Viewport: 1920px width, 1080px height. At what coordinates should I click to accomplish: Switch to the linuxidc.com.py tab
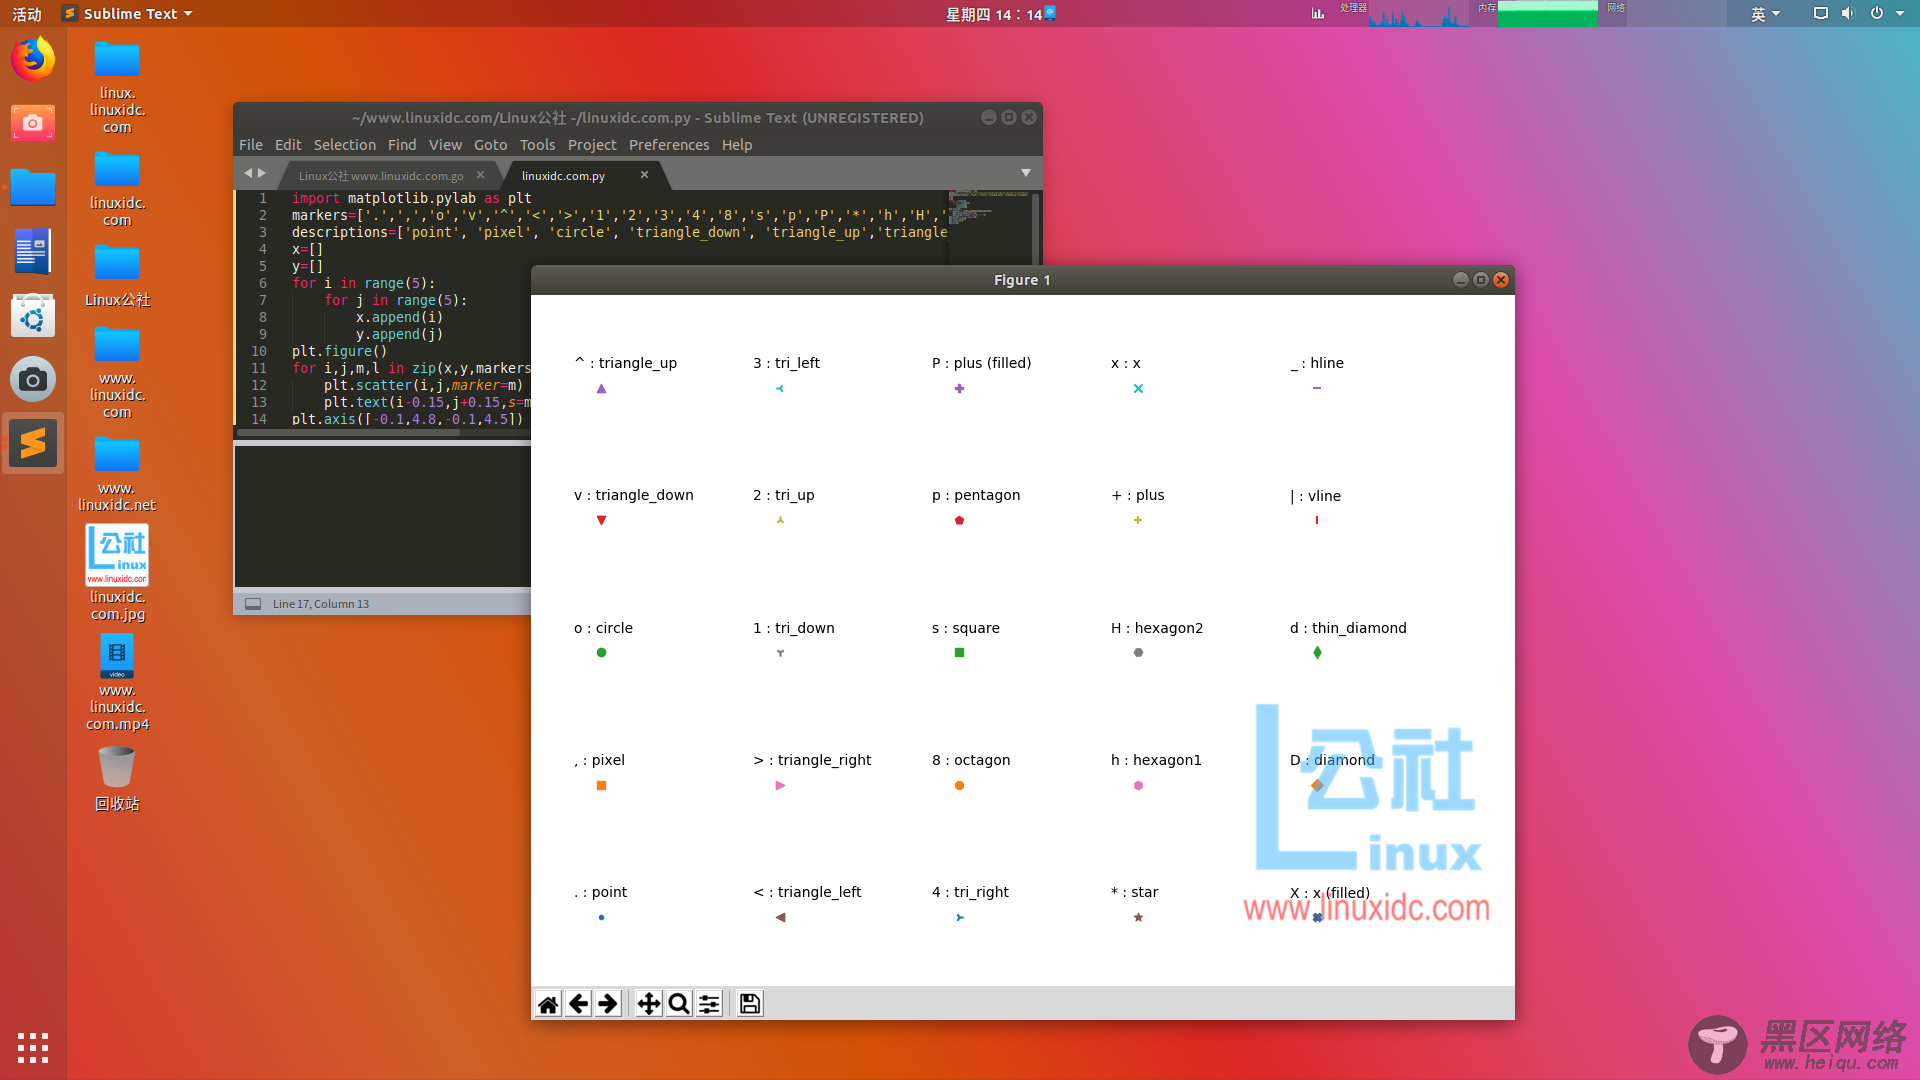point(563,175)
